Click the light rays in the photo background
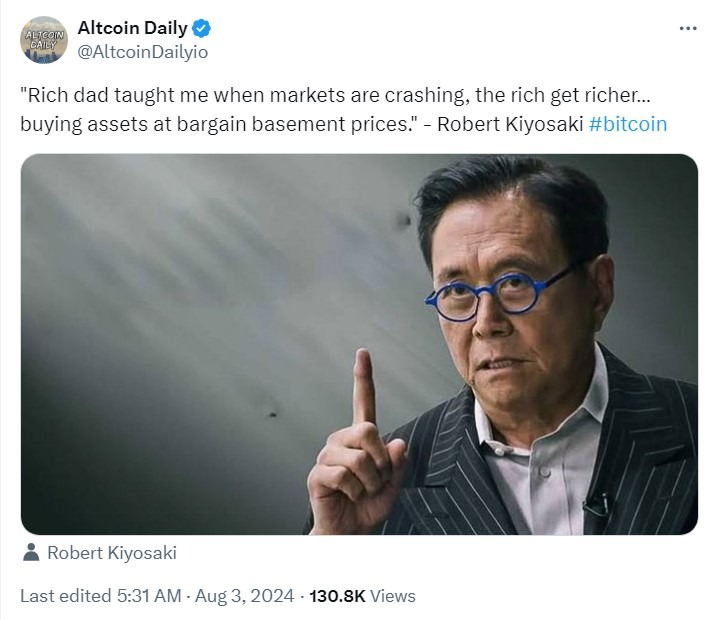 (x=200, y=260)
